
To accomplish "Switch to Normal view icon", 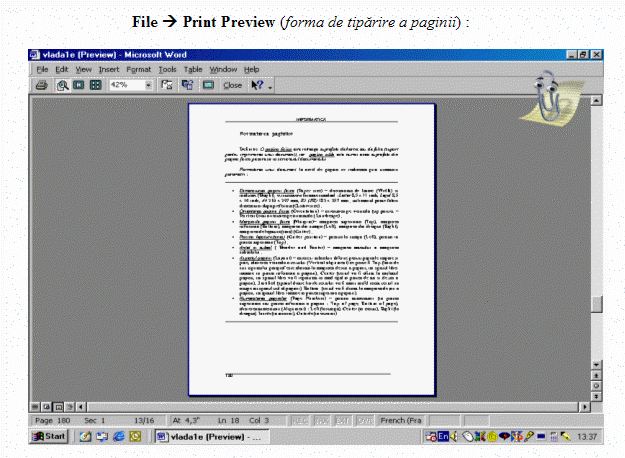I will pos(35,407).
